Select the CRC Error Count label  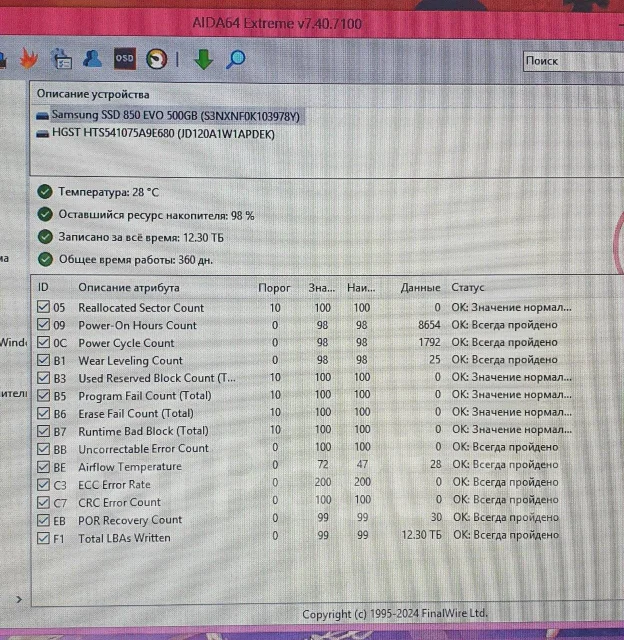click(x=120, y=502)
